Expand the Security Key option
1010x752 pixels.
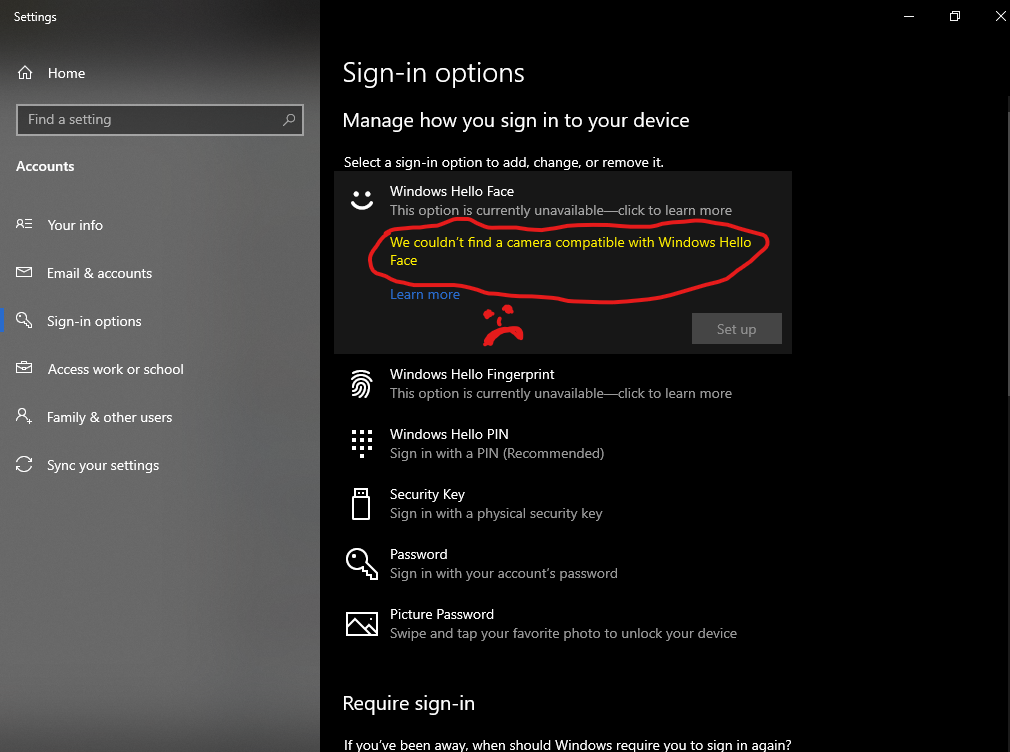[x=562, y=504]
